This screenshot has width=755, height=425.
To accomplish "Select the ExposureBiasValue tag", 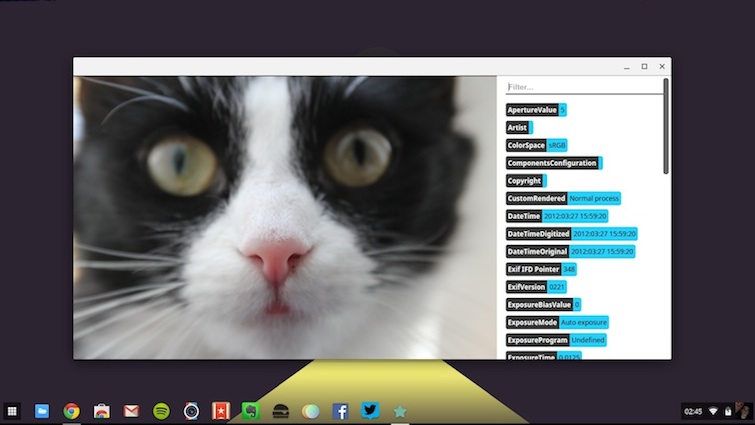I will click(x=543, y=305).
